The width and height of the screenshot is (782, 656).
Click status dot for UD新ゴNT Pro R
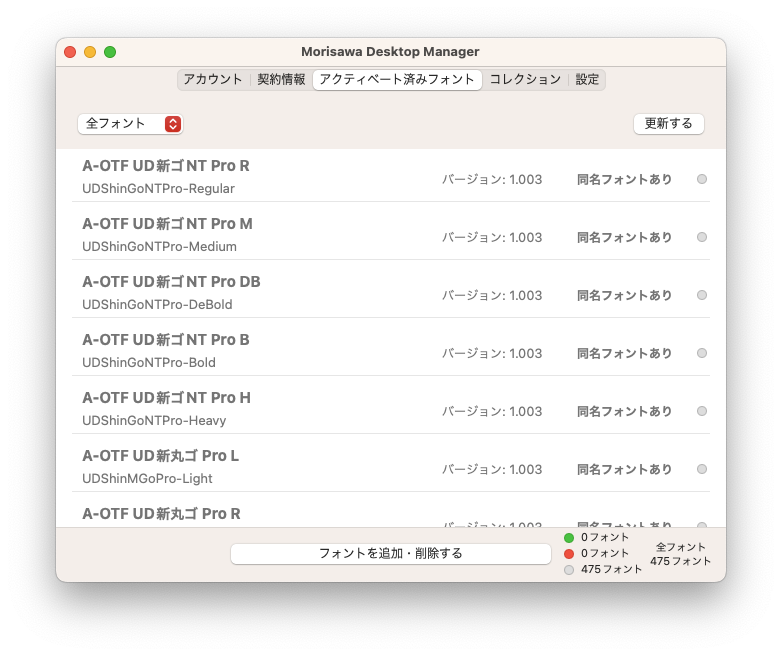[x=702, y=179]
